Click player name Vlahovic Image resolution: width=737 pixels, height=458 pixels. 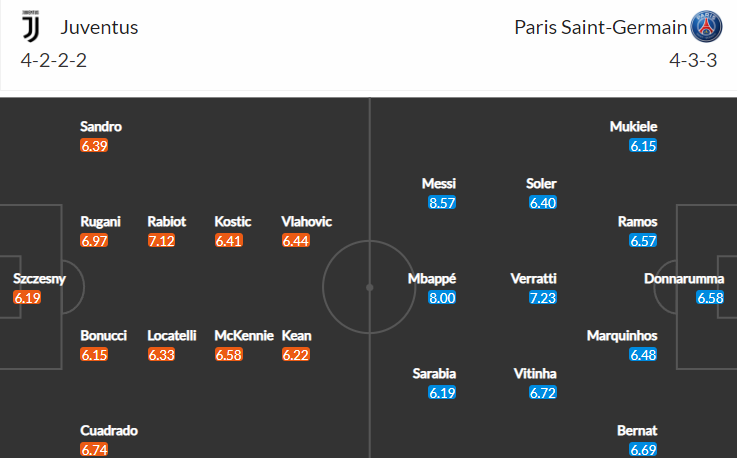point(306,221)
